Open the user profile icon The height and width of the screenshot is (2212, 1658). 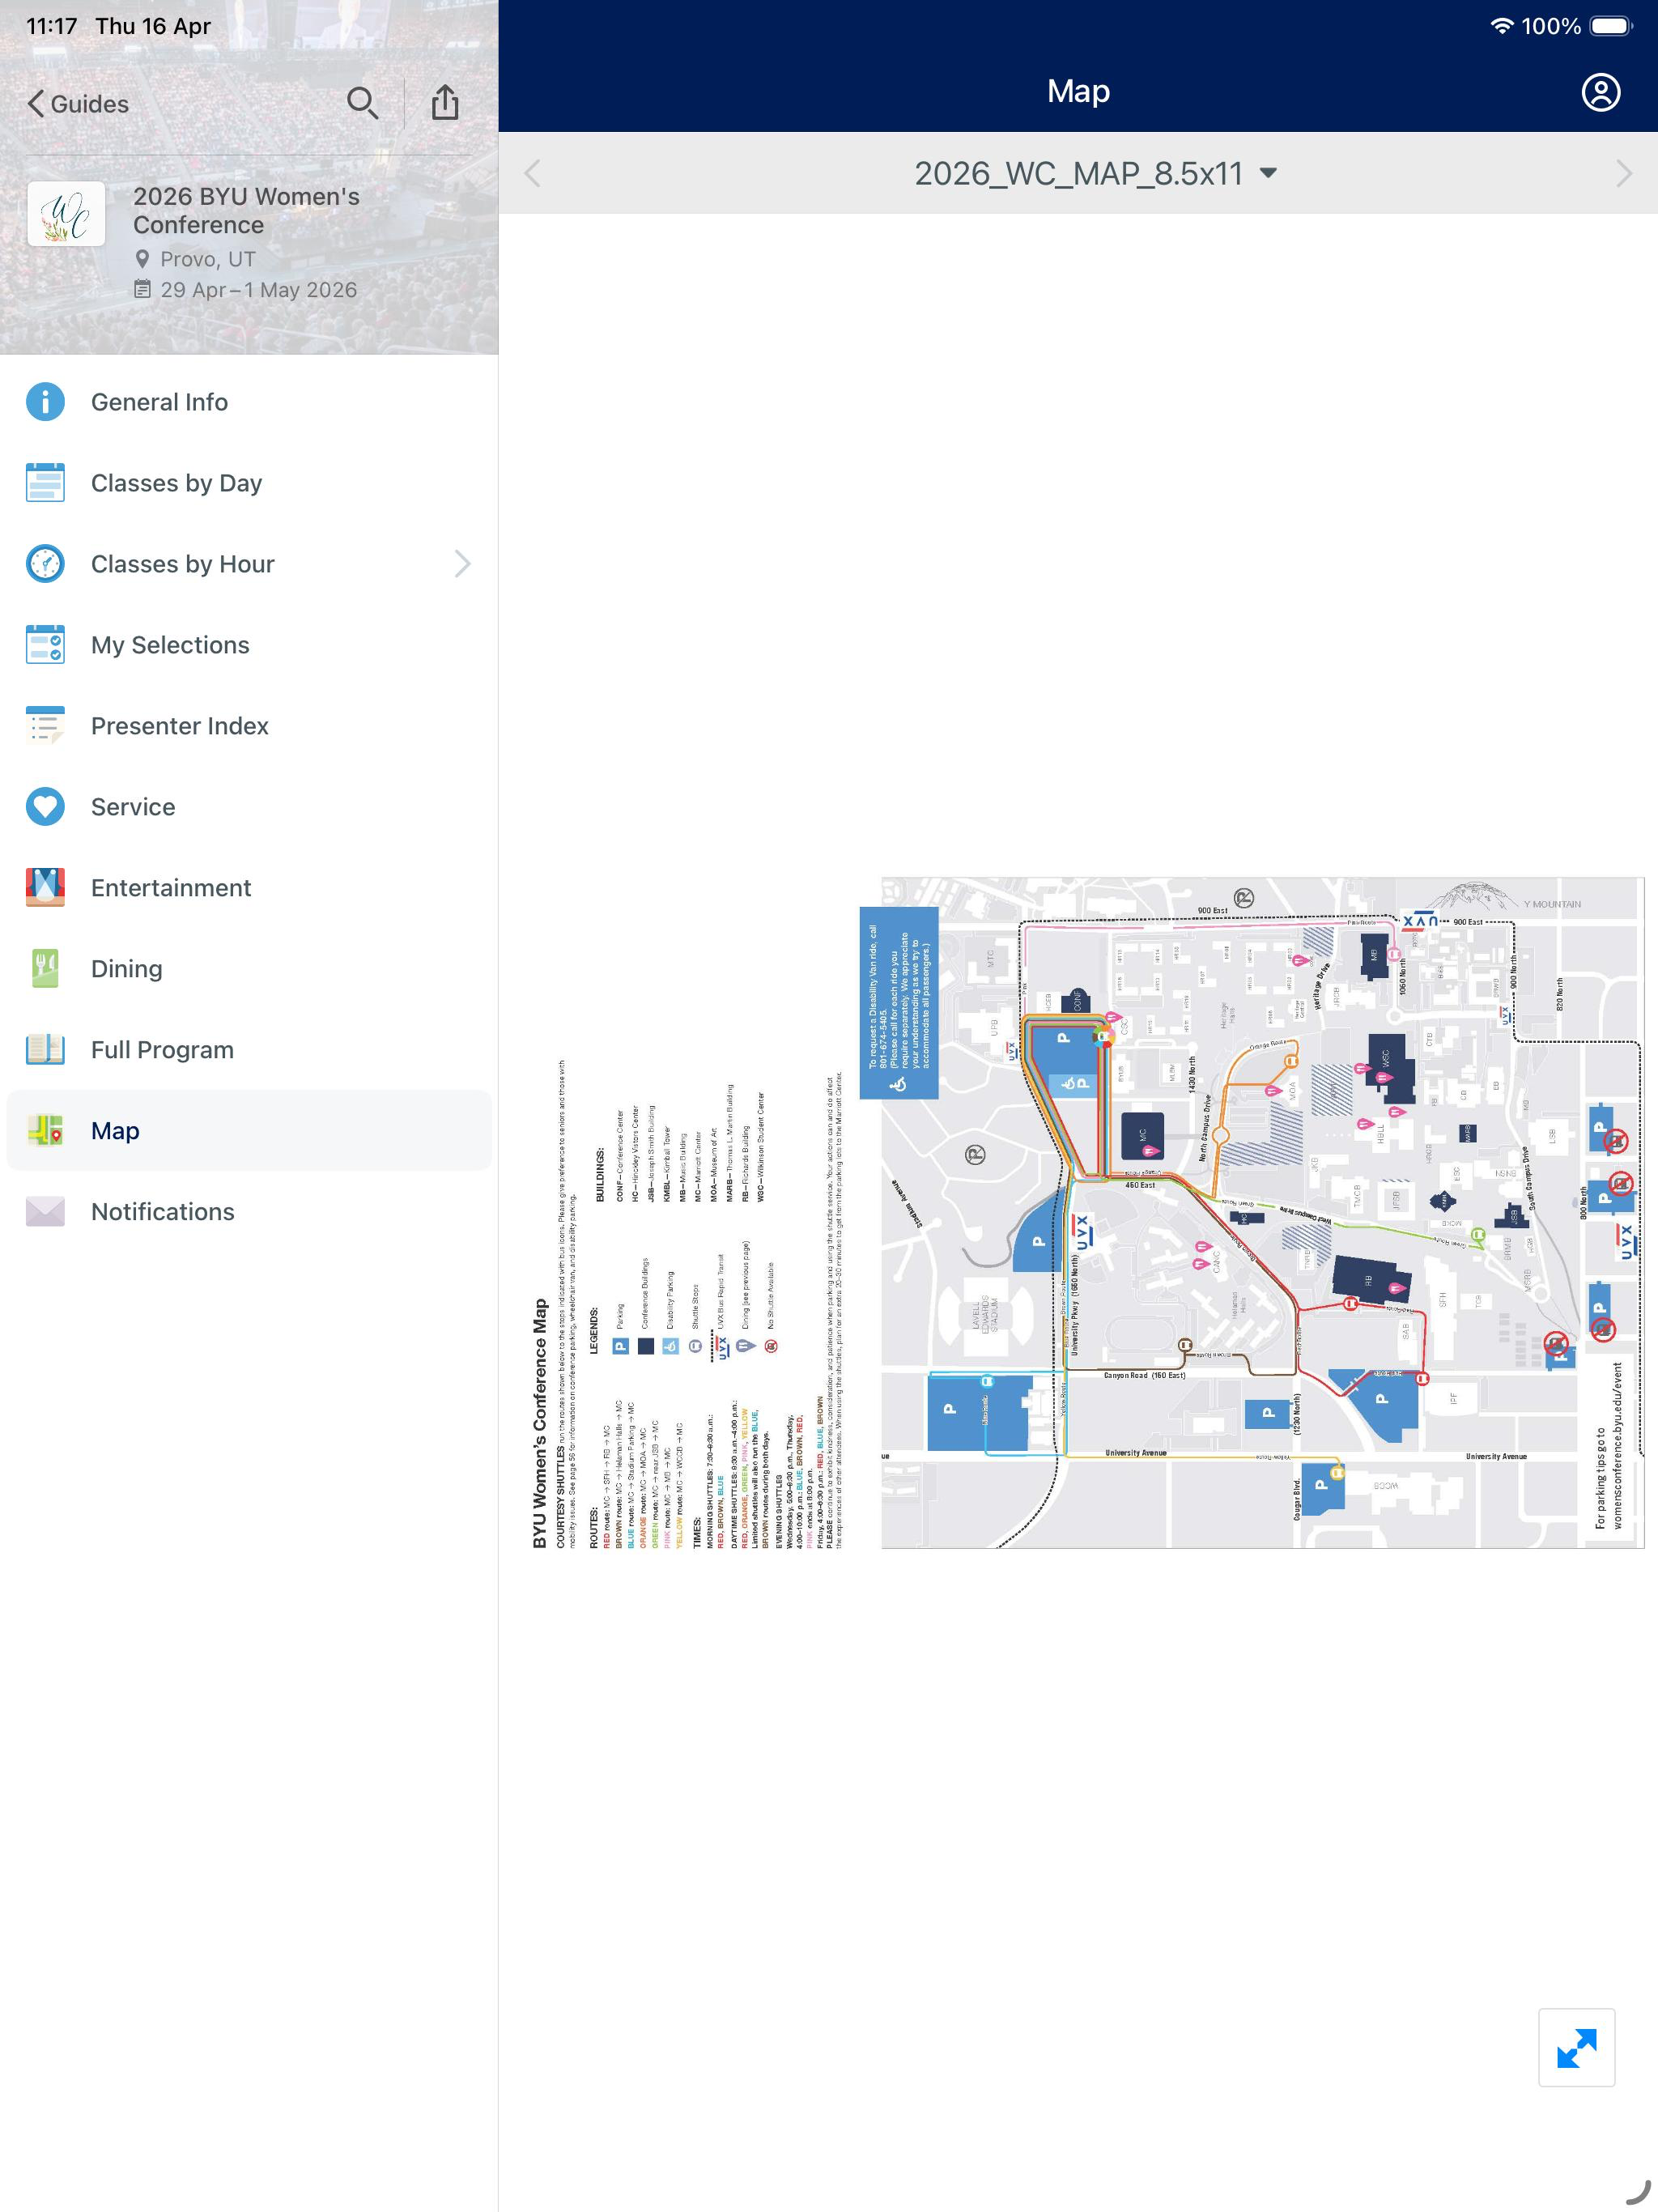click(1600, 92)
